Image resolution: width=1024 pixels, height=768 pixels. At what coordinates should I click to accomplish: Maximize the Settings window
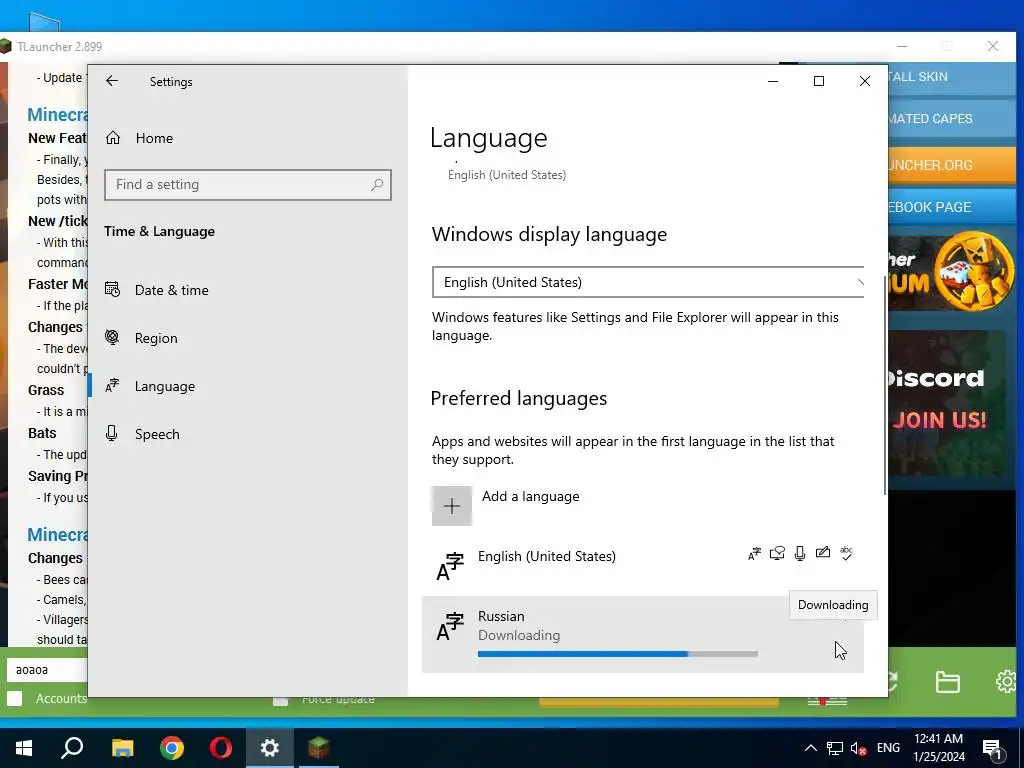pos(819,81)
